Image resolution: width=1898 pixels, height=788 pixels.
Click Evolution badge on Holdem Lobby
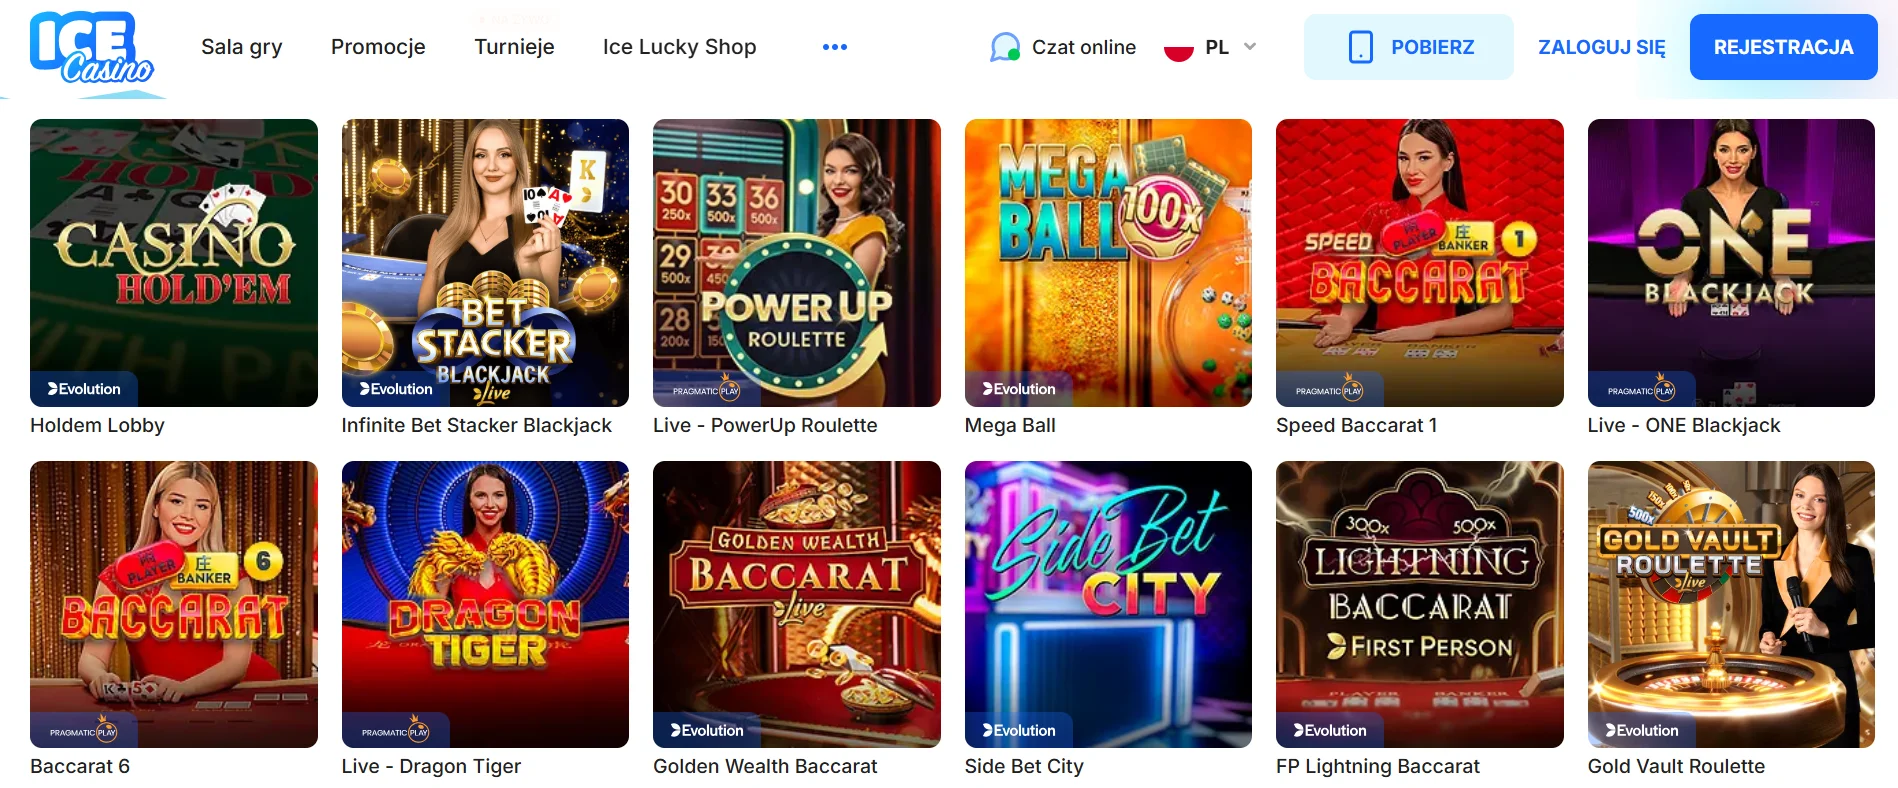[x=84, y=389]
